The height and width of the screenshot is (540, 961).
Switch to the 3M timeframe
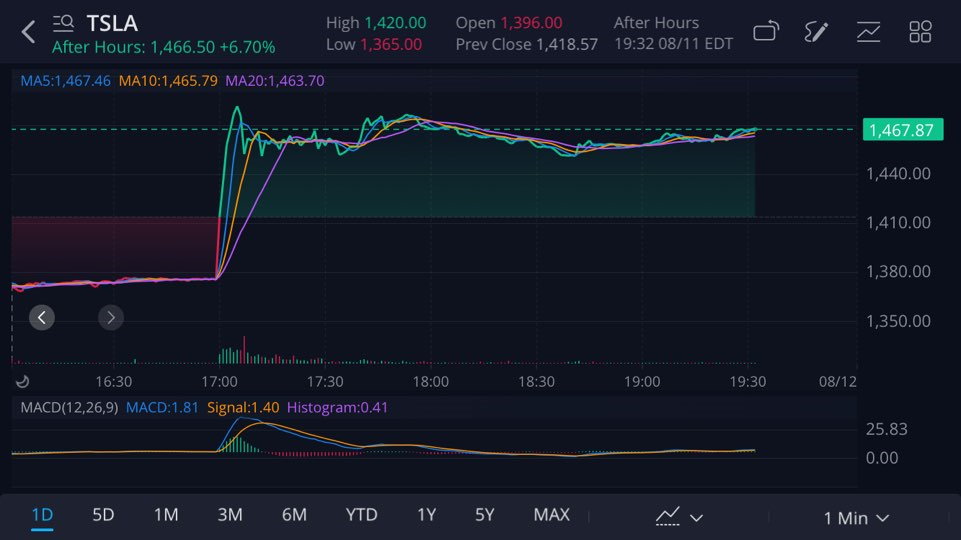click(230, 515)
